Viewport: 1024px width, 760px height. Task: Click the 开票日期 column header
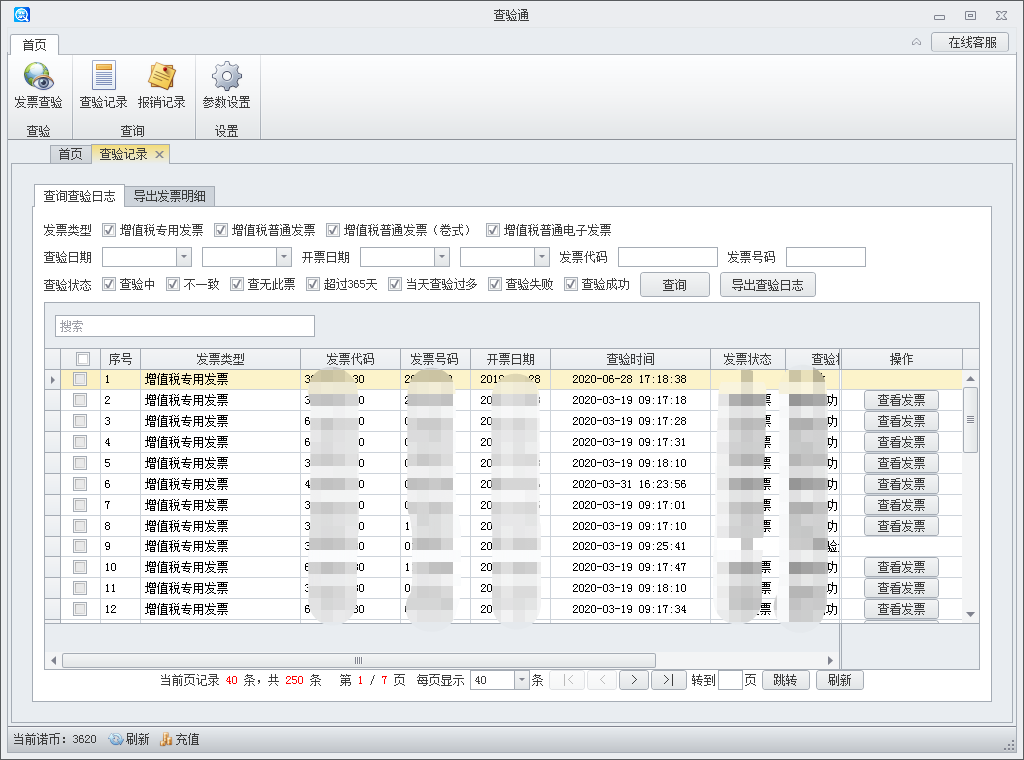(x=510, y=359)
